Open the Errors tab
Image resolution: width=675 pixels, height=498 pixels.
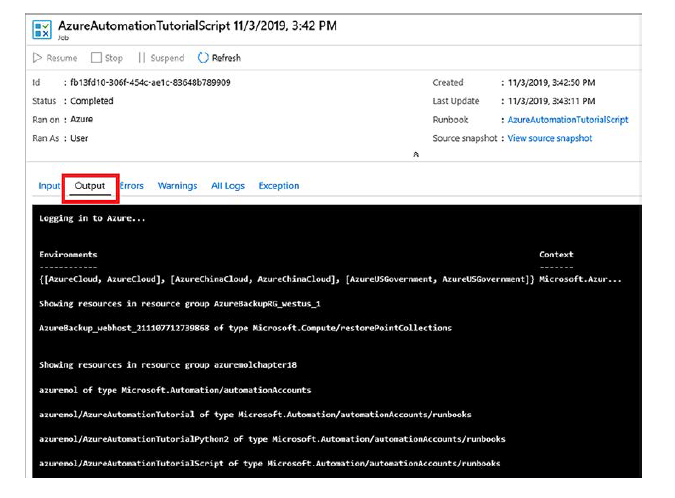pos(132,186)
